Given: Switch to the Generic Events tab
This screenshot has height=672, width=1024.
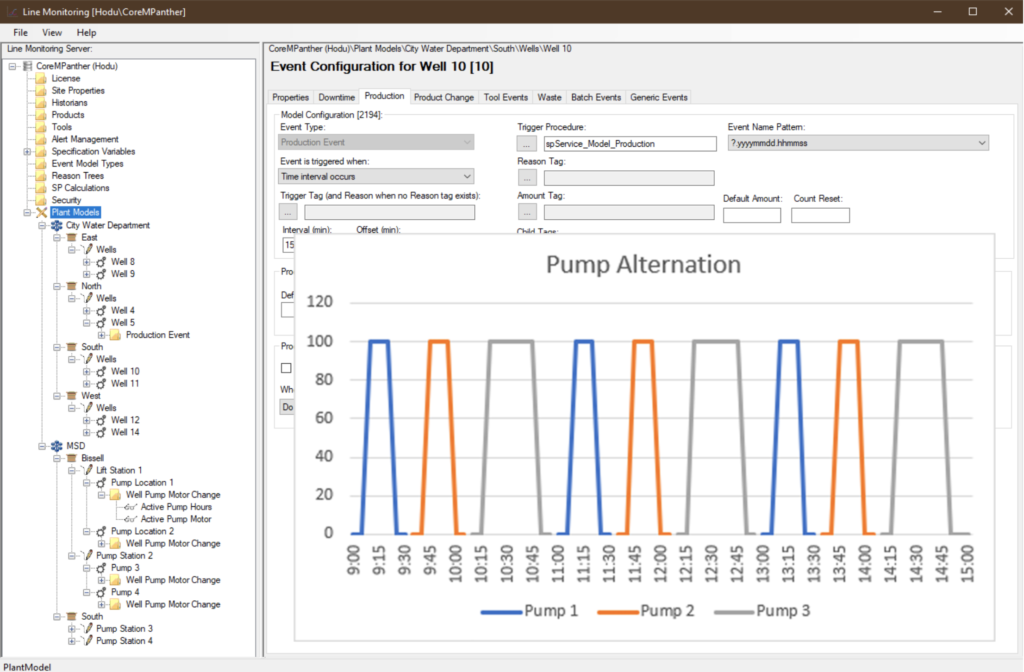Looking at the screenshot, I should point(658,97).
